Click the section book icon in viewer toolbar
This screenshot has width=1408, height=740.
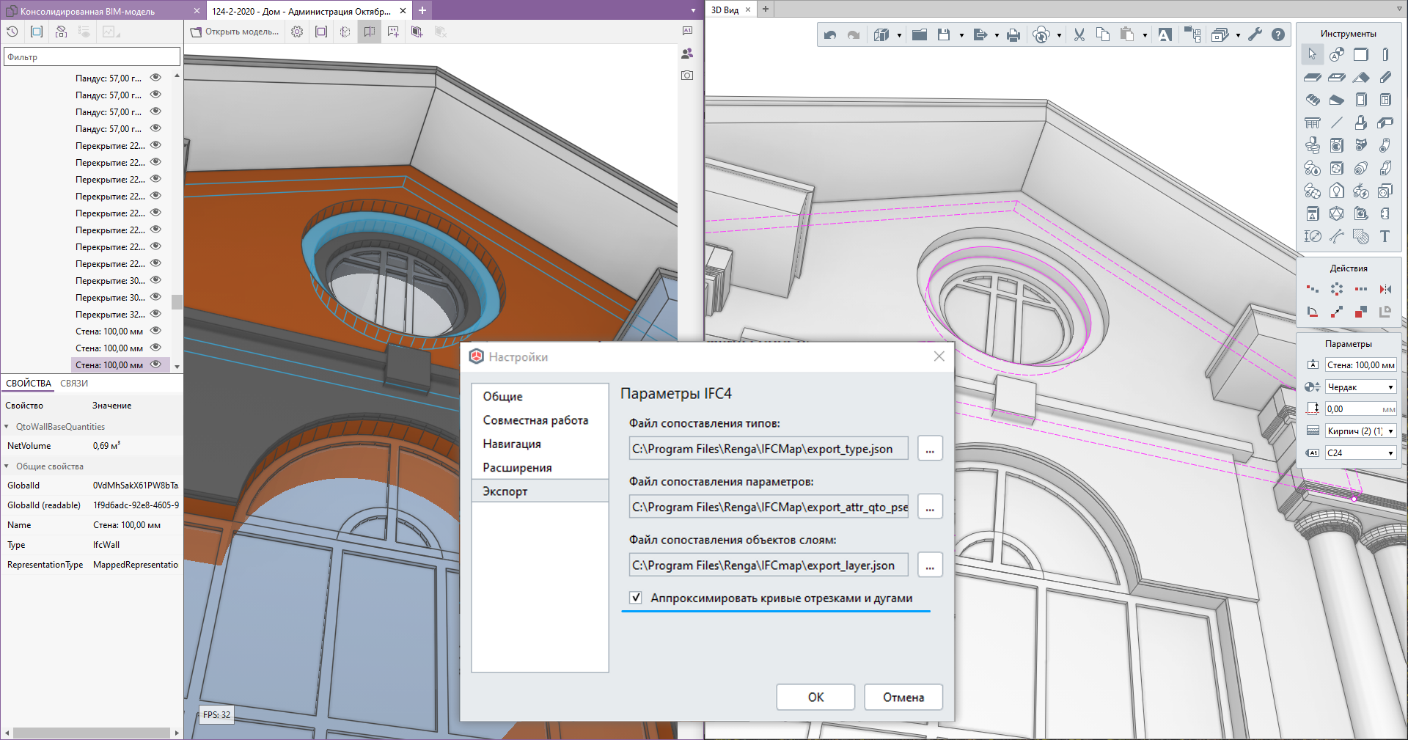tap(369, 32)
